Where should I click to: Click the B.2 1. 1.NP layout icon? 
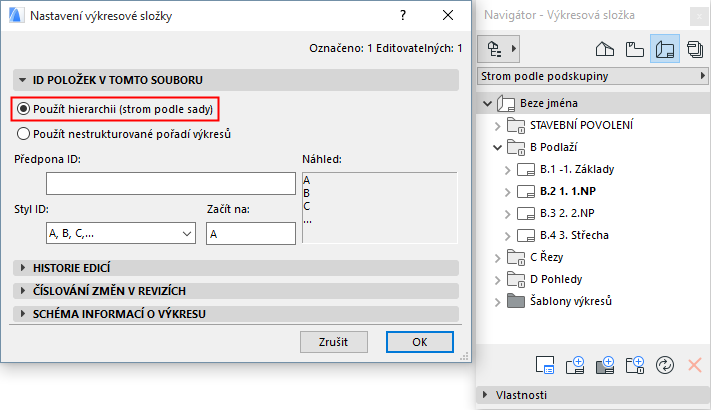pos(526,191)
